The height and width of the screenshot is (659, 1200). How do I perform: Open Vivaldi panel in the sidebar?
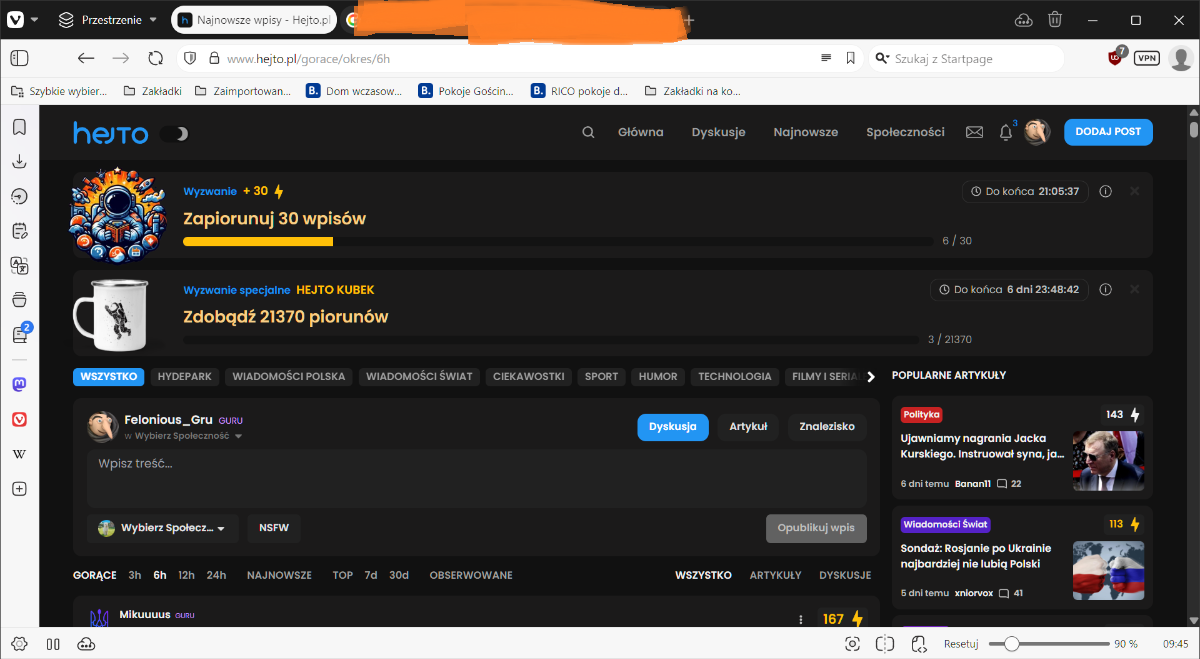point(19,419)
